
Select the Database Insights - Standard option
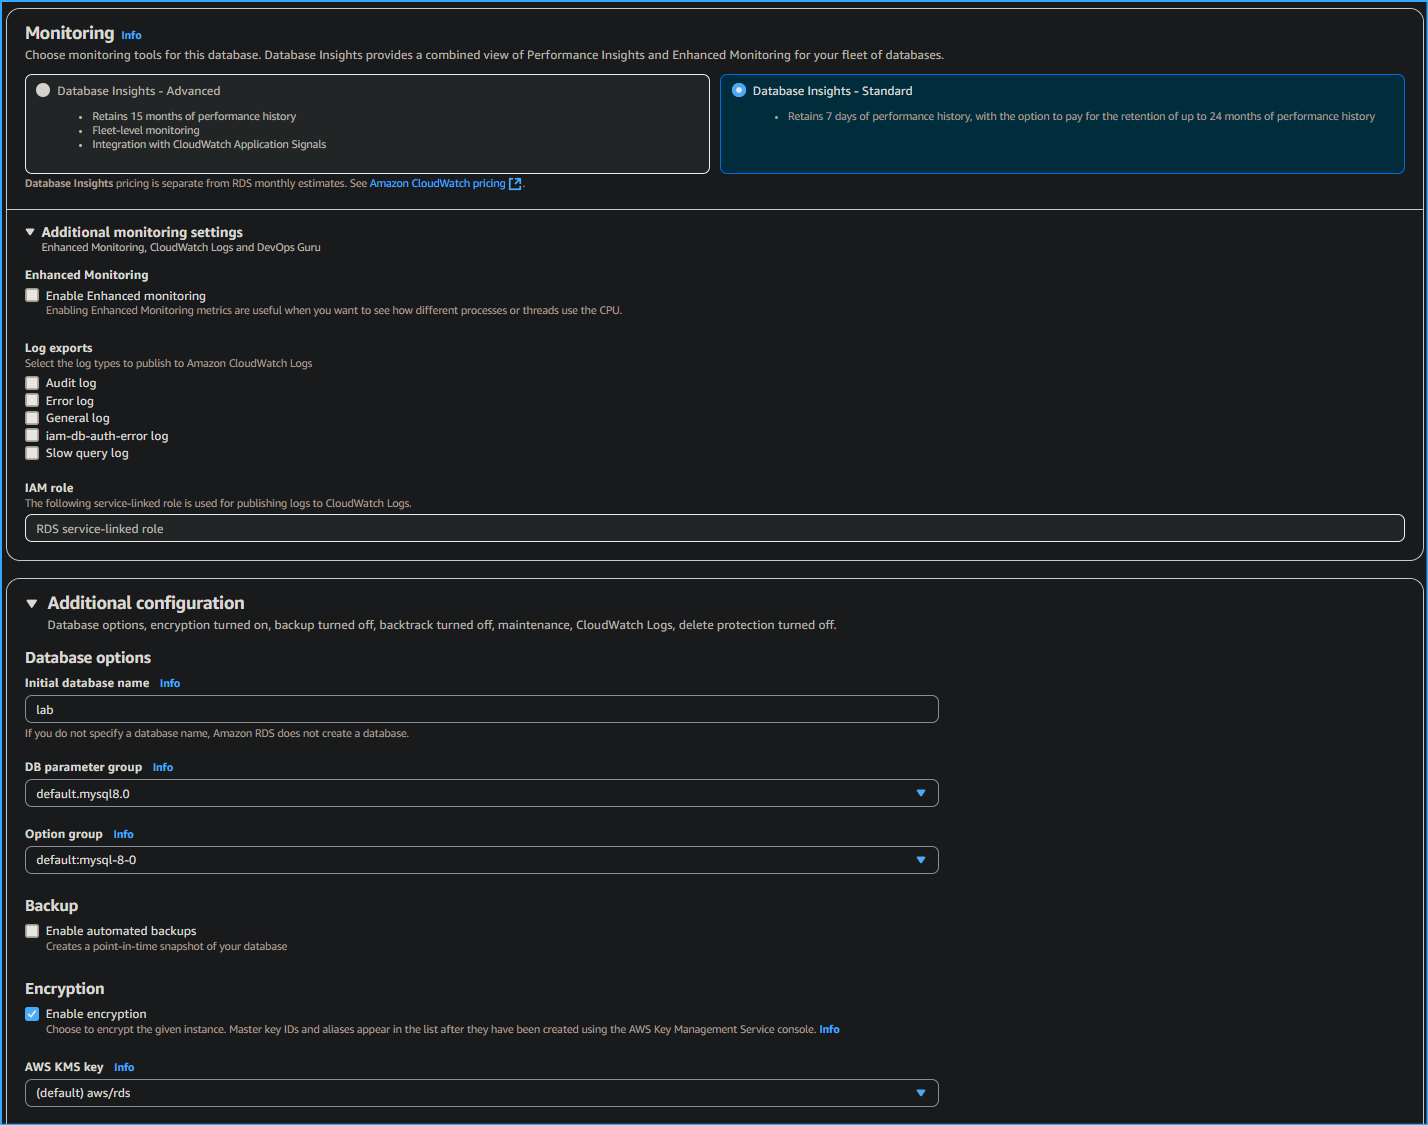tap(738, 89)
